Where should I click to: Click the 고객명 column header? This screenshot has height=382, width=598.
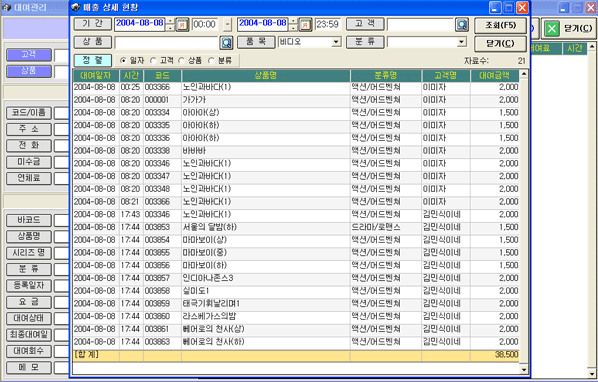446,75
